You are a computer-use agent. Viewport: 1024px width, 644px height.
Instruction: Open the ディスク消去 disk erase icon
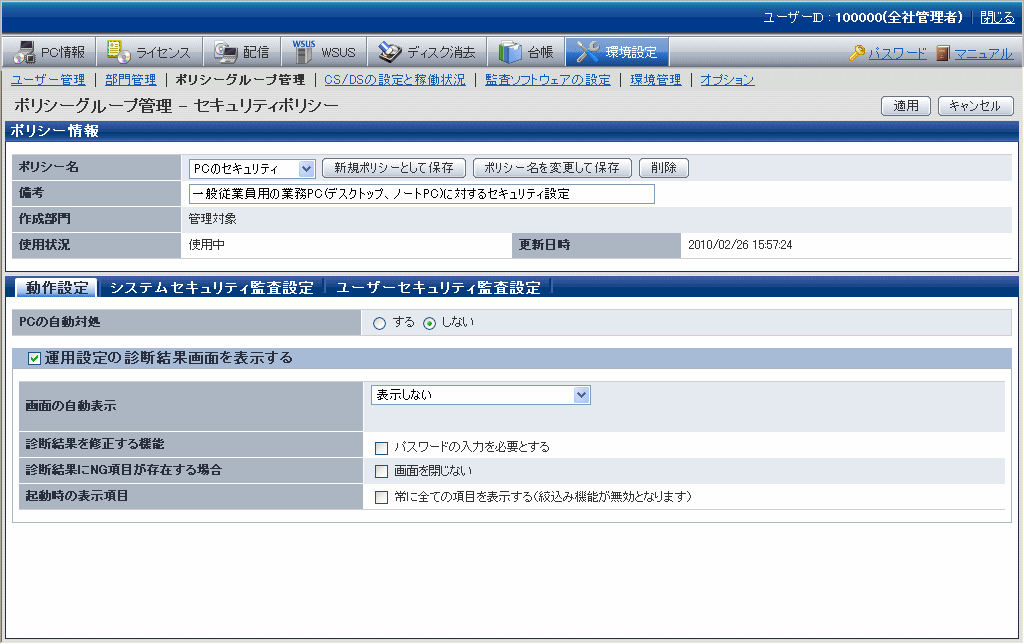click(x=390, y=52)
